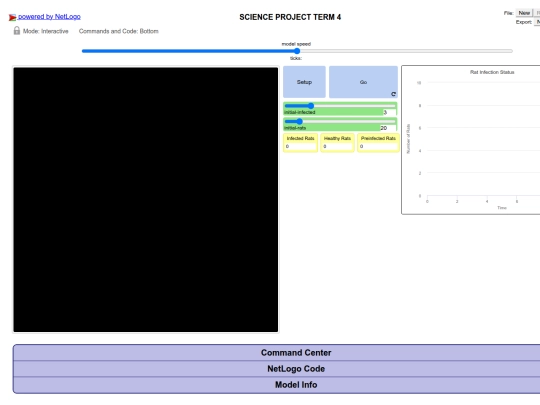This screenshot has width=540, height=405.
Task: Adjust the initial-rats slider
Action: [340, 121]
